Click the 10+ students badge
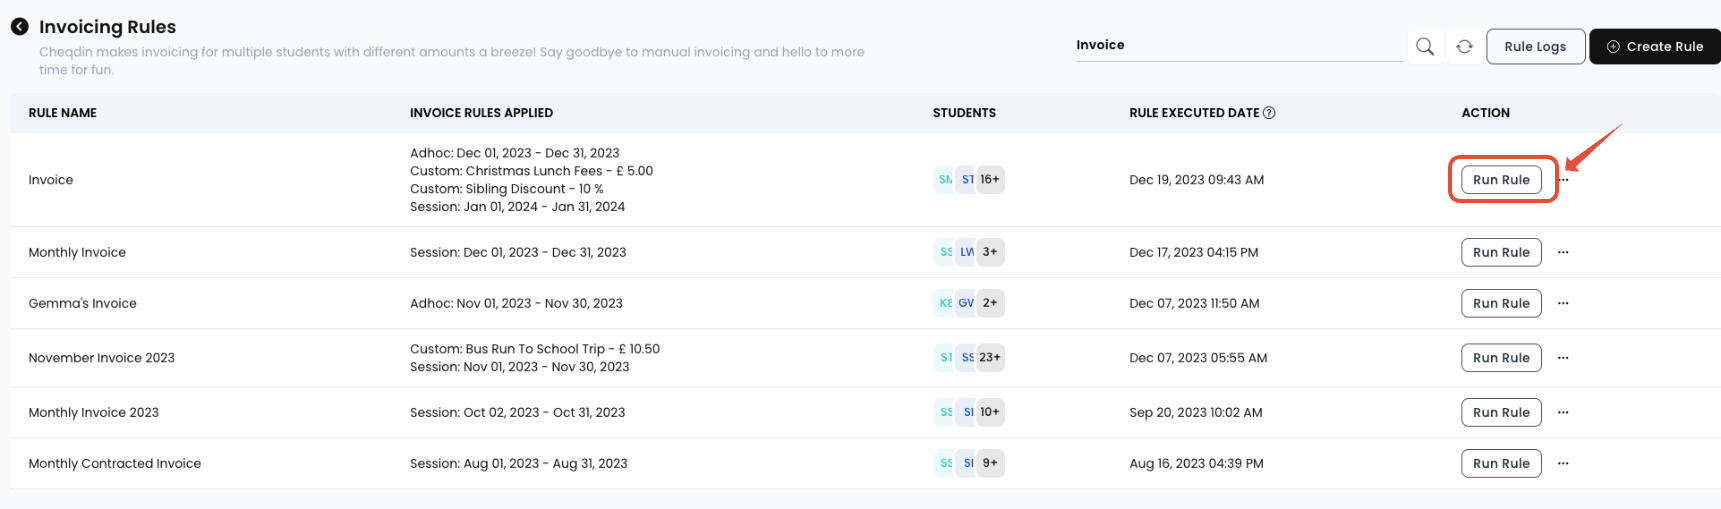The height and width of the screenshot is (509, 1721). [x=990, y=412]
